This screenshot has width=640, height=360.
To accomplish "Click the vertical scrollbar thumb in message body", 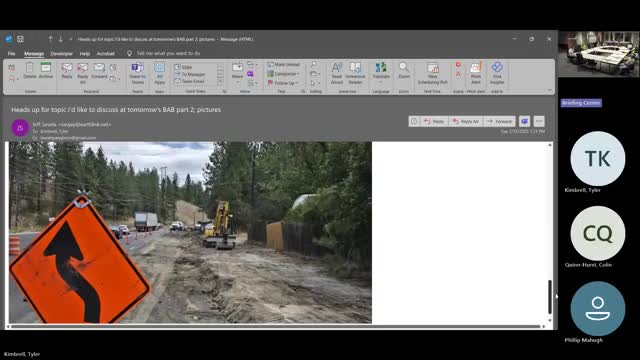I will click(550, 297).
